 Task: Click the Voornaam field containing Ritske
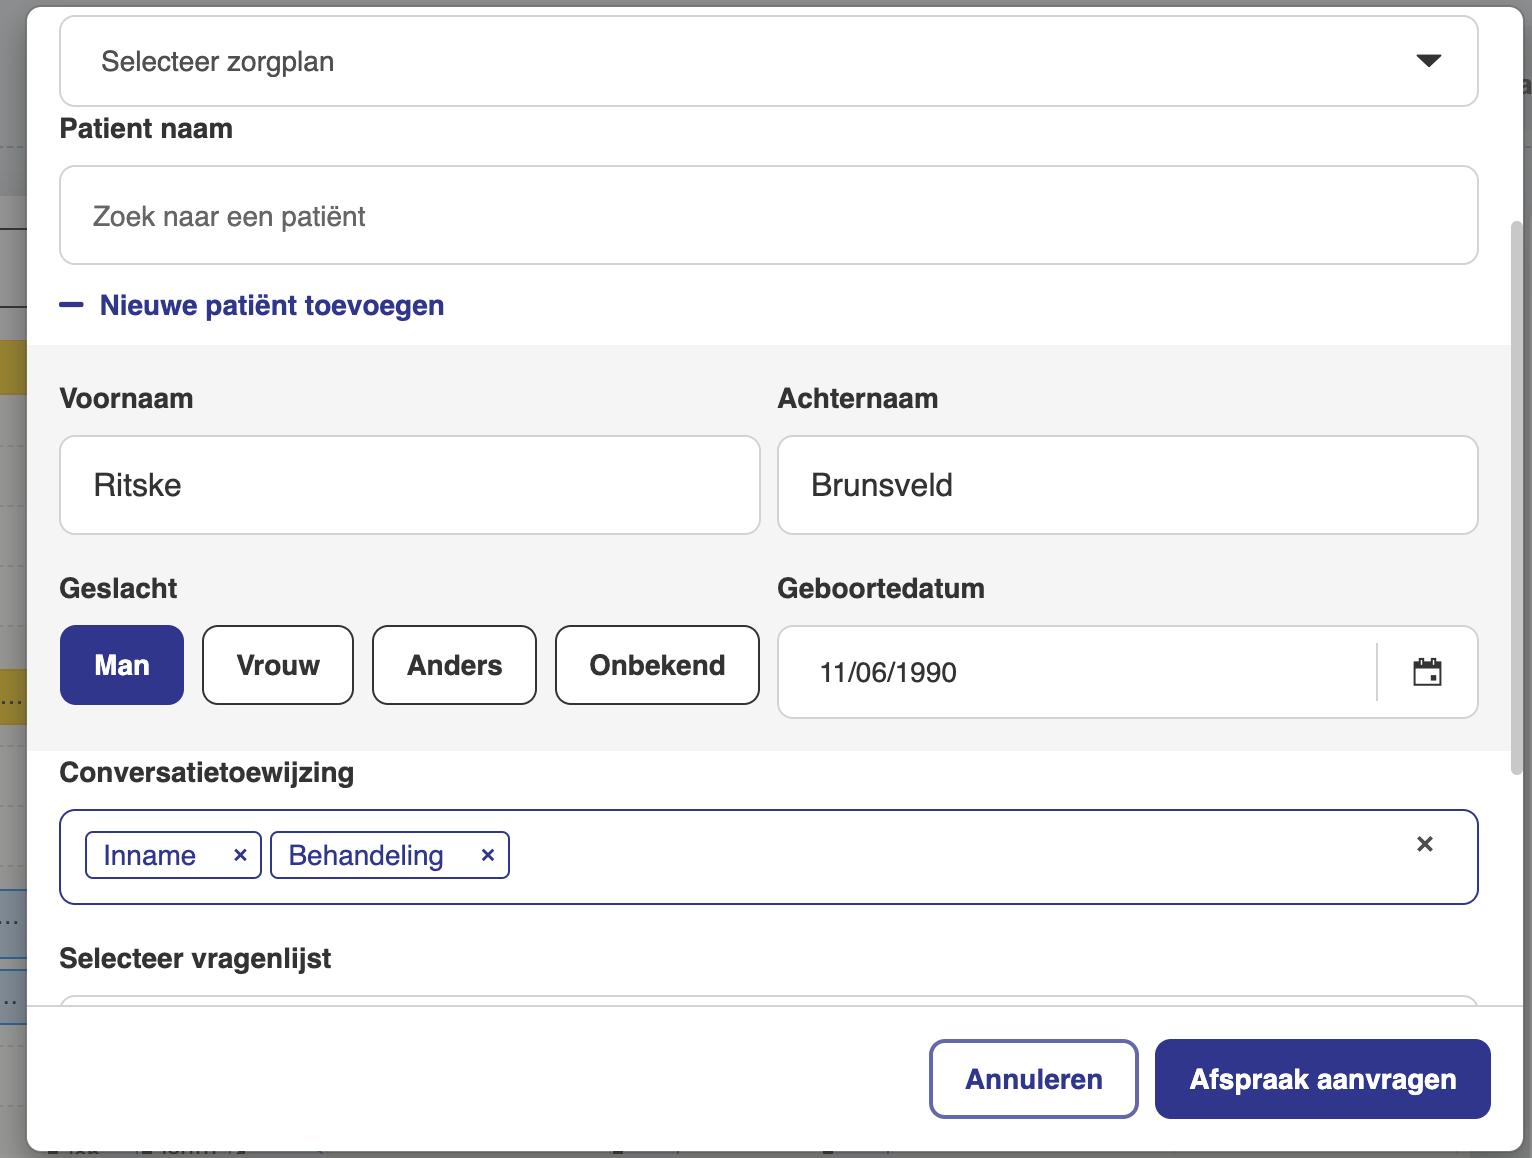click(410, 485)
